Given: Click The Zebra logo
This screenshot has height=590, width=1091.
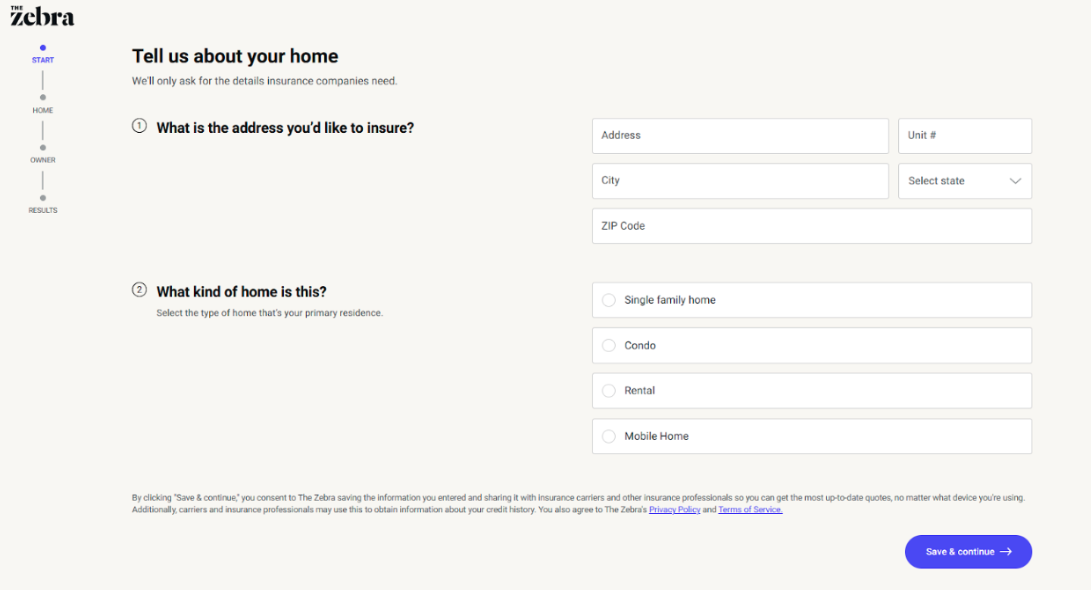Looking at the screenshot, I should click(42, 15).
